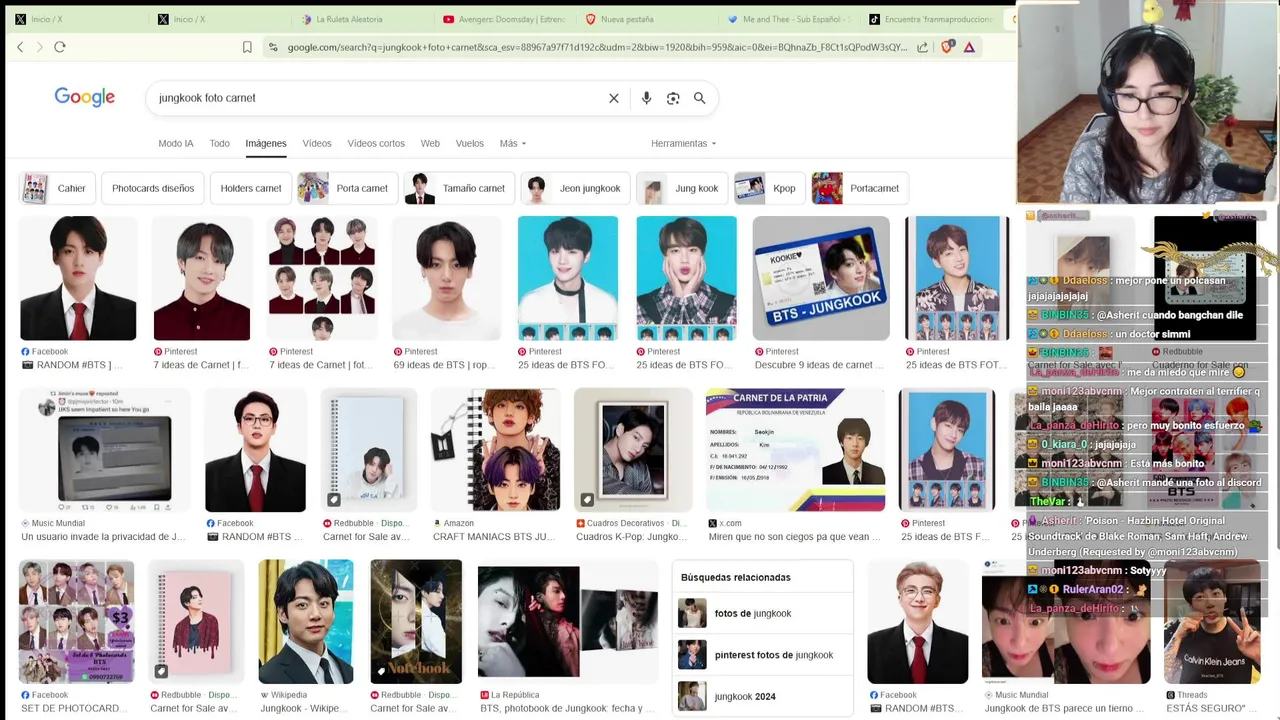Click the bookmark icon in address bar
The height and width of the screenshot is (720, 1280).
tap(247, 47)
